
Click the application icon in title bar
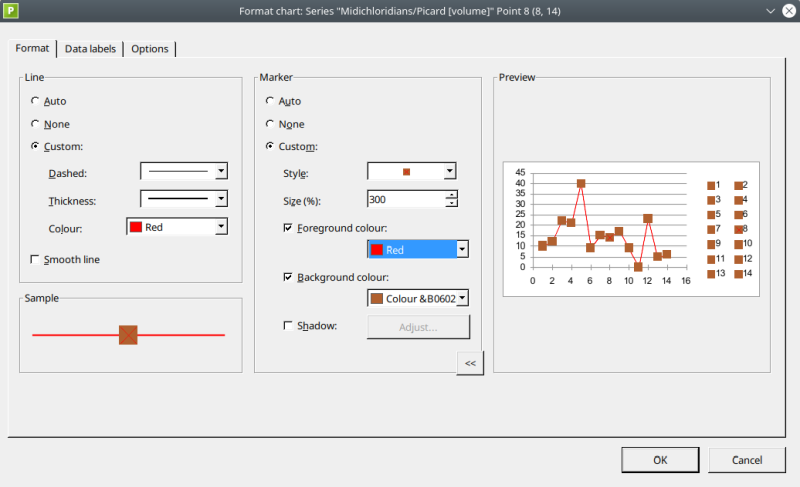coord(11,11)
